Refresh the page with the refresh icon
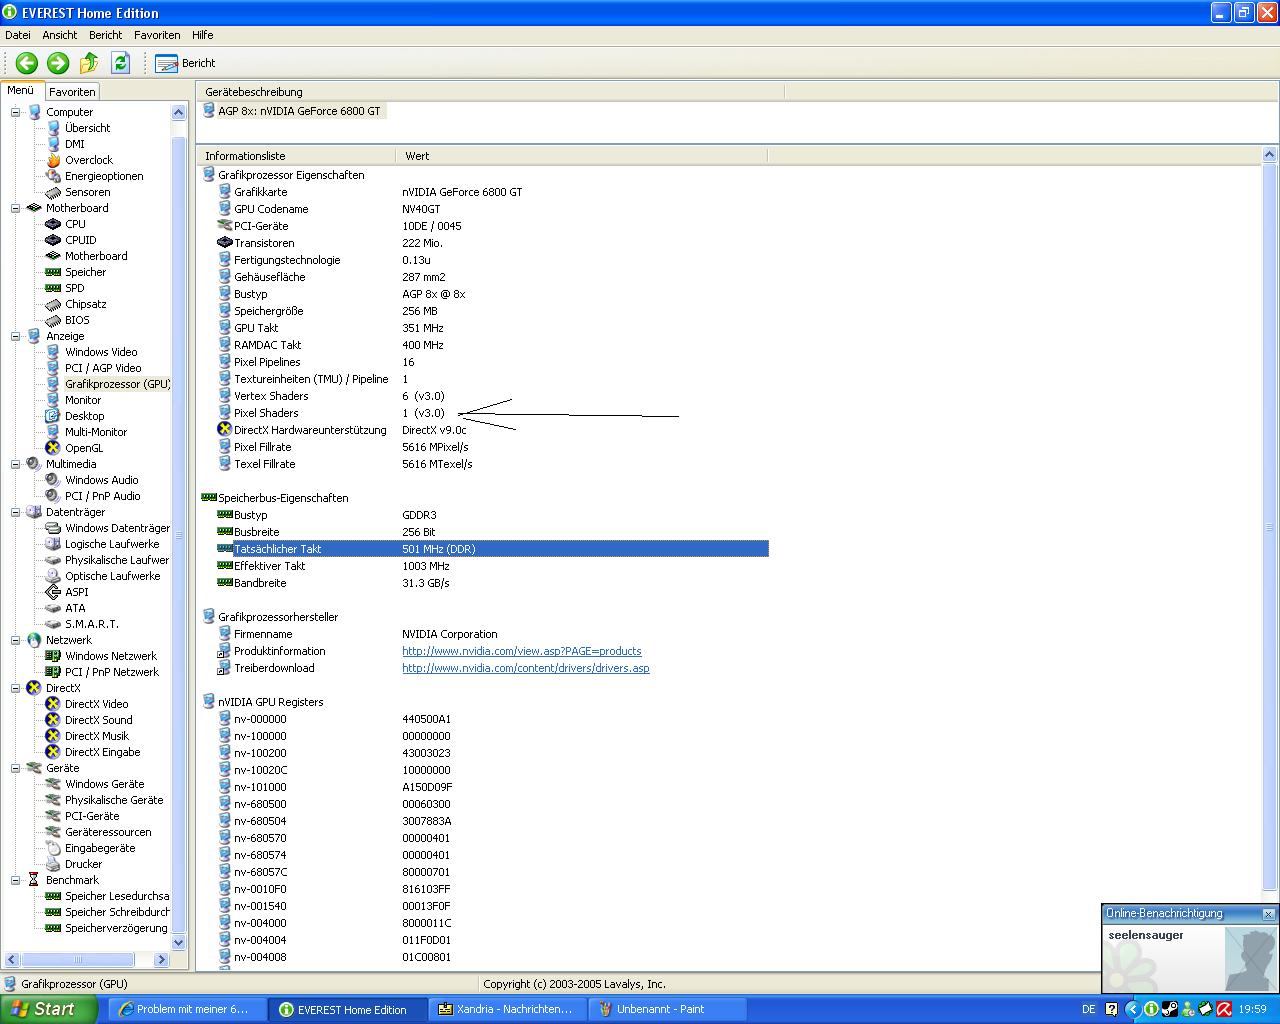This screenshot has width=1280, height=1024. pyautogui.click(x=120, y=63)
